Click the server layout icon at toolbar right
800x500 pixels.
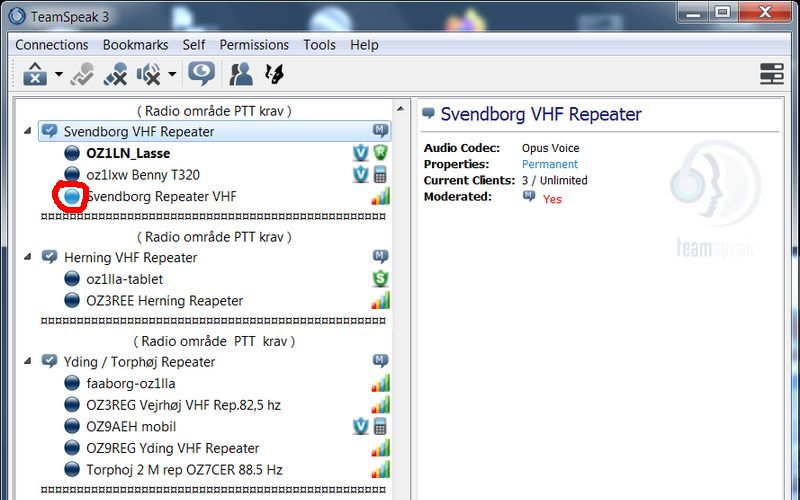coord(771,74)
